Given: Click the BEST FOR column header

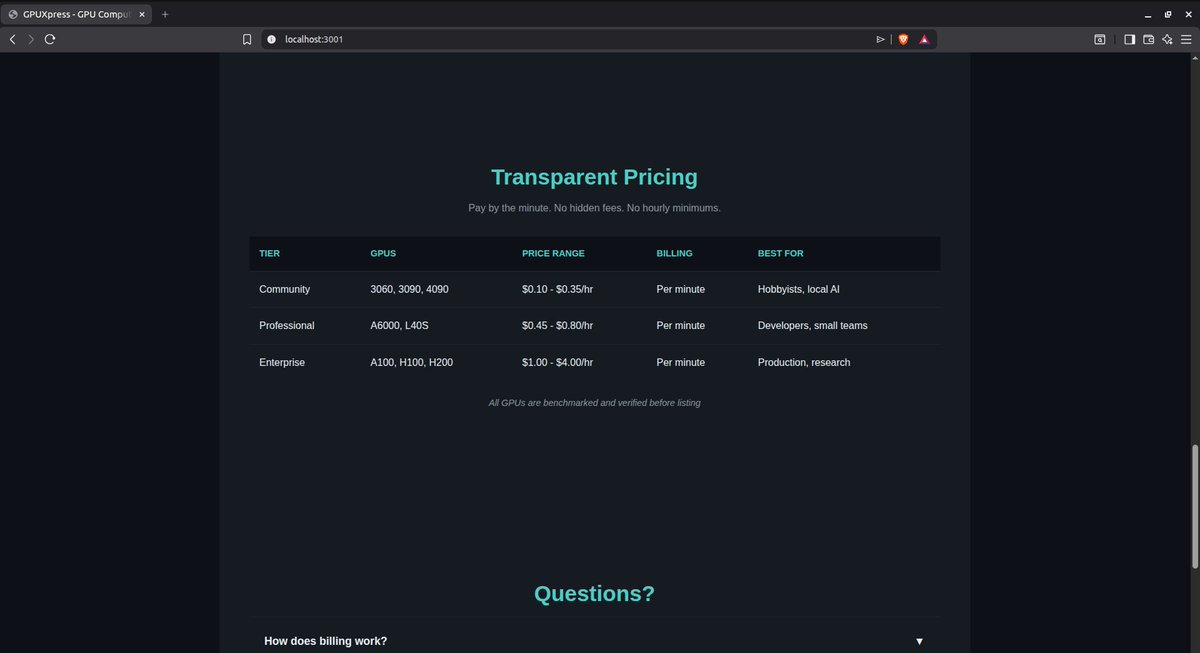Looking at the screenshot, I should [x=780, y=254].
